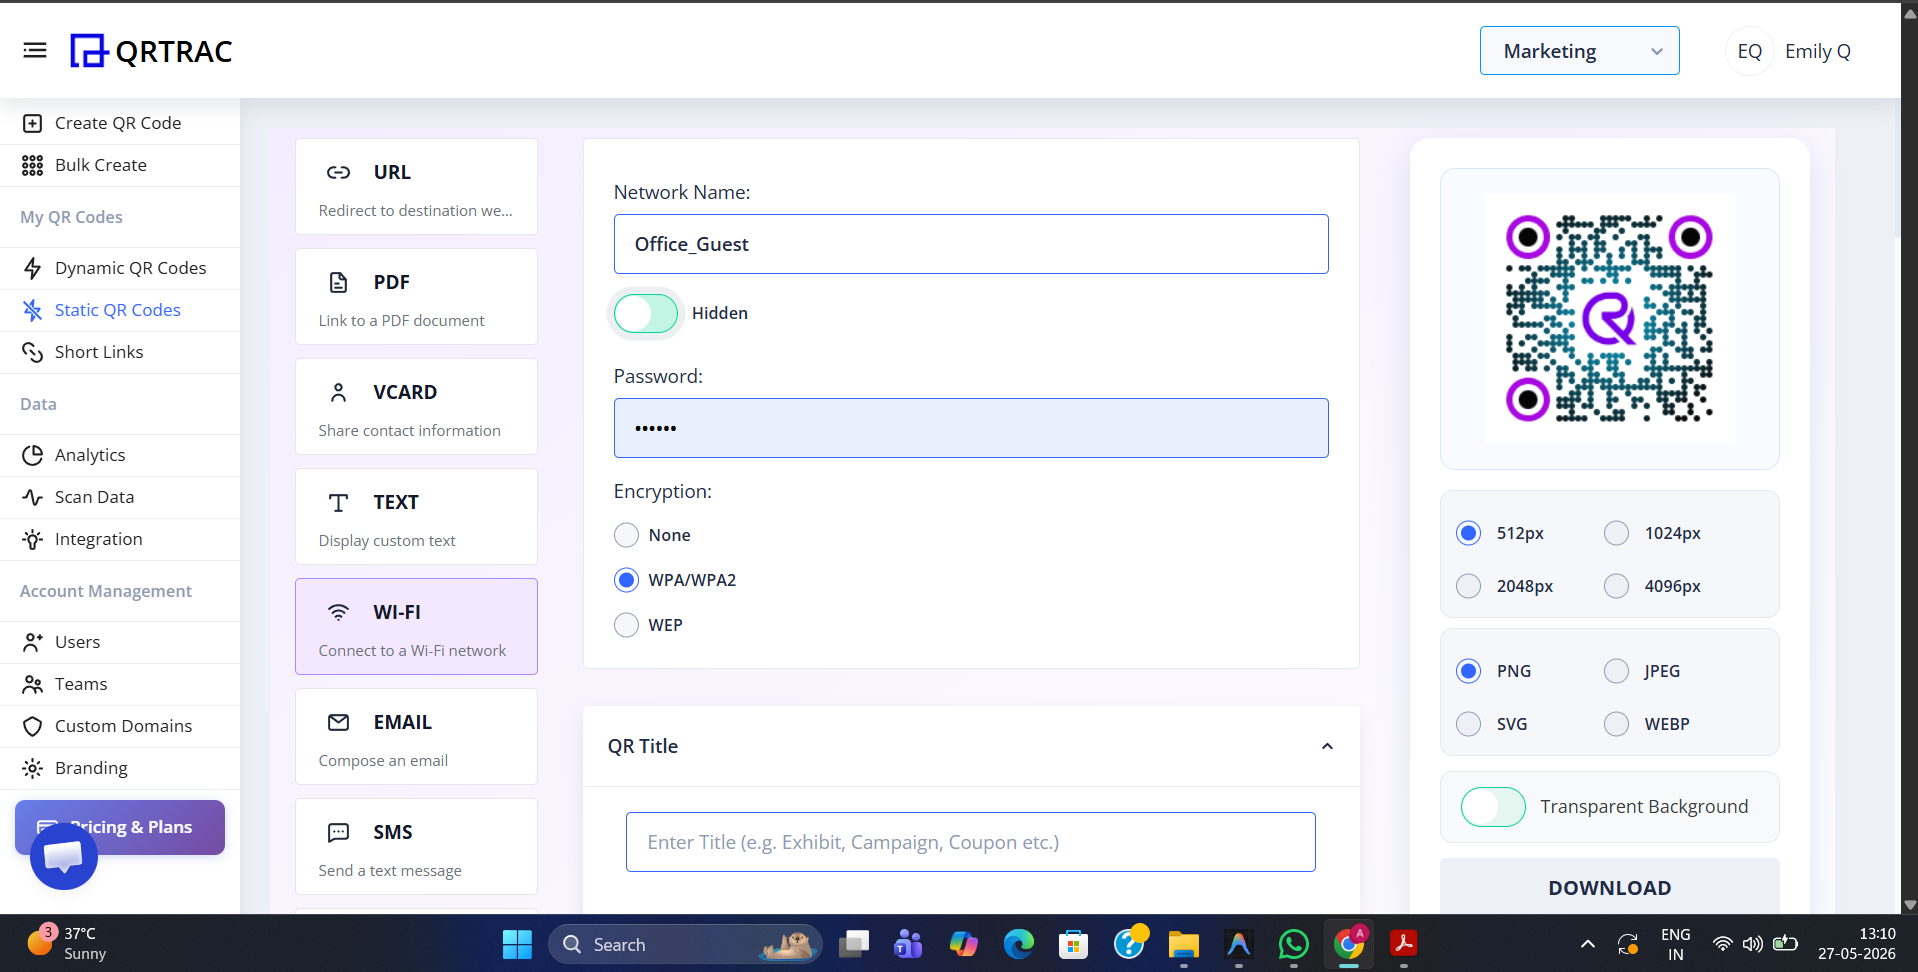The height and width of the screenshot is (972, 1918).
Task: Click the taskbar Search box
Action: [x=684, y=944]
